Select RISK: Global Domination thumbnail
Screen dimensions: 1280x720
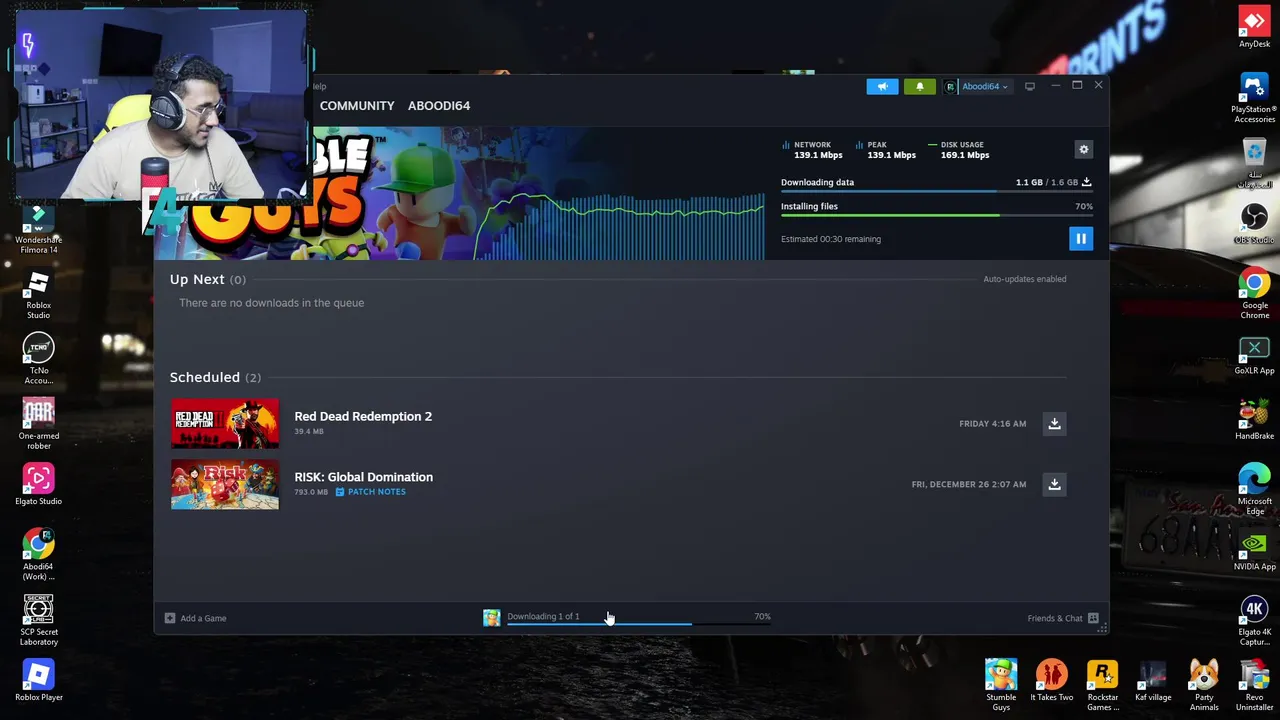tap(225, 484)
